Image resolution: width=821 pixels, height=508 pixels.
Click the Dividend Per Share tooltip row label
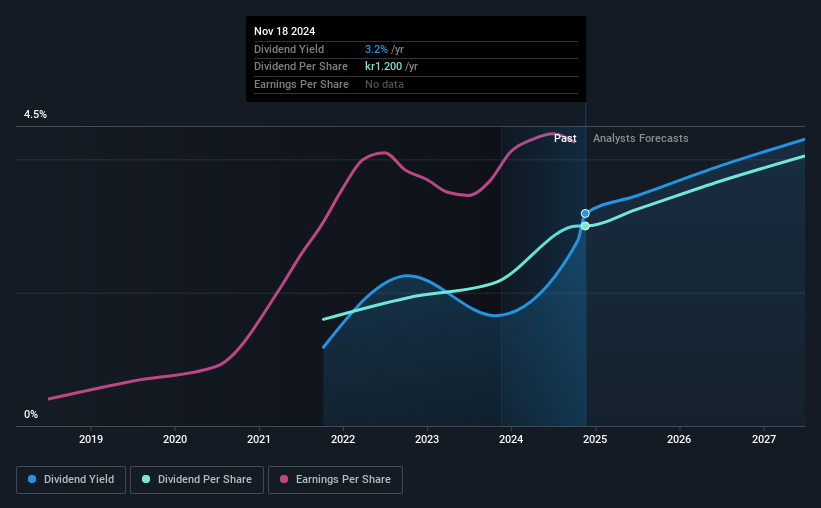pyautogui.click(x=301, y=67)
